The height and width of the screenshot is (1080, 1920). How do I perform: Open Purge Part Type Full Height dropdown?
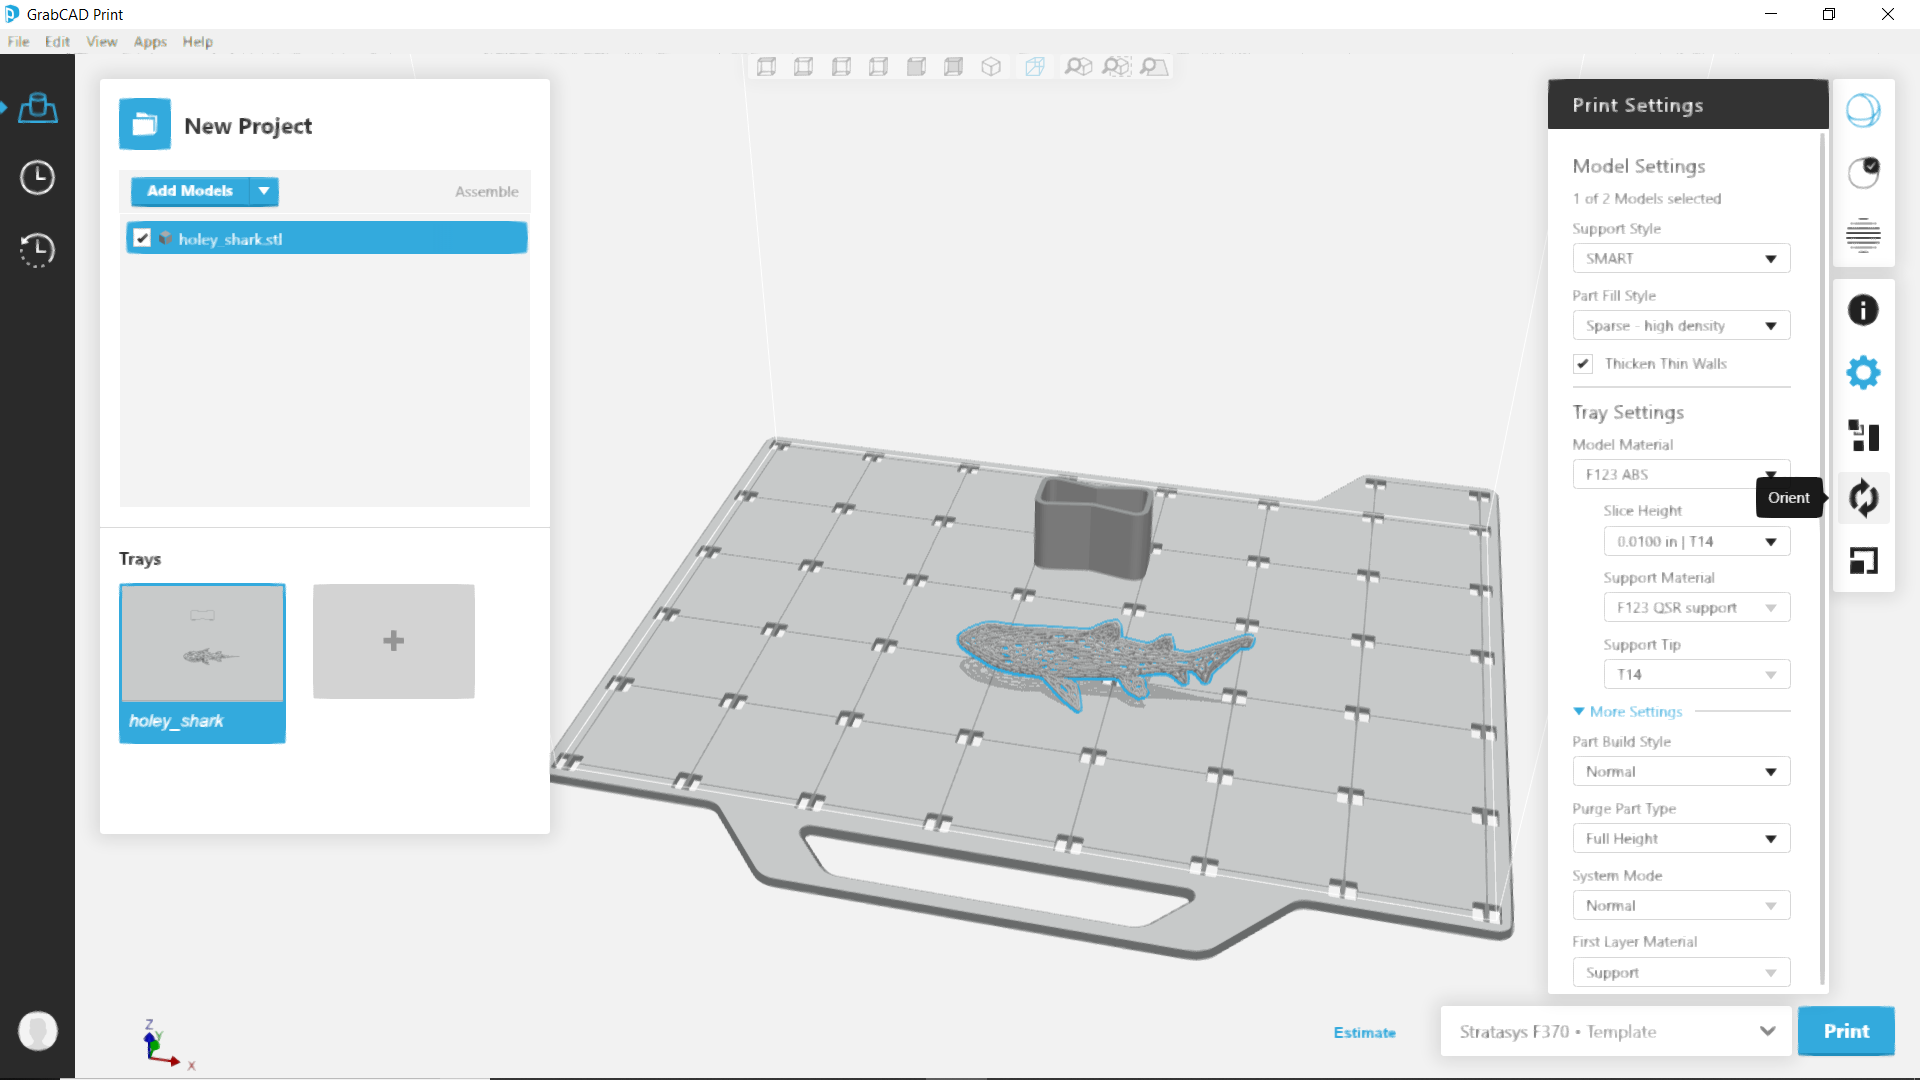(1681, 839)
